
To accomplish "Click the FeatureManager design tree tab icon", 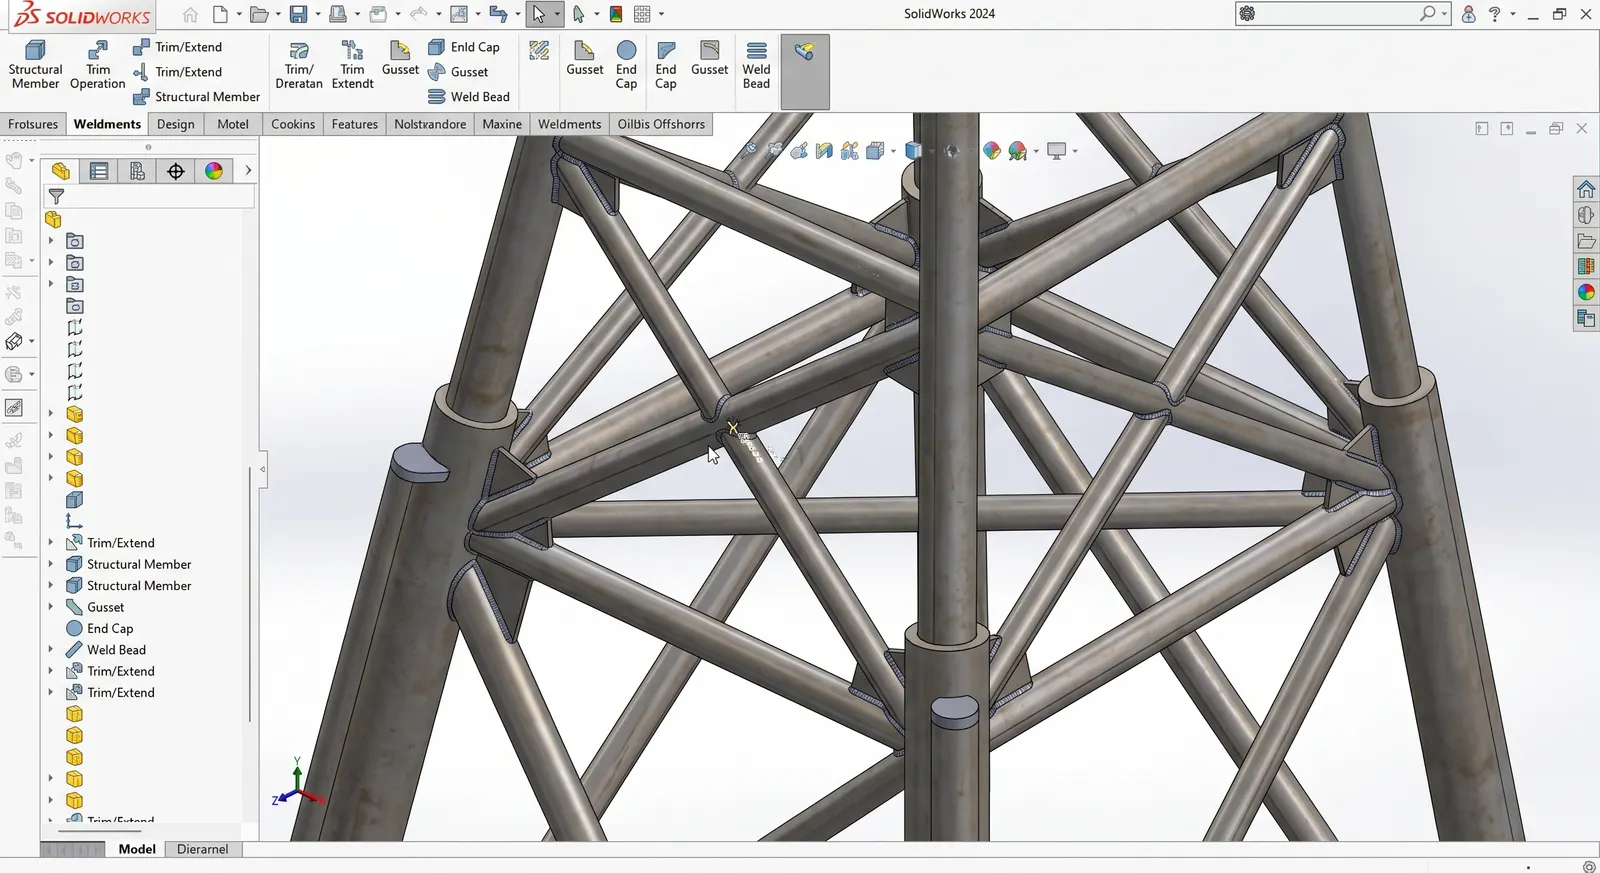I will pyautogui.click(x=60, y=171).
